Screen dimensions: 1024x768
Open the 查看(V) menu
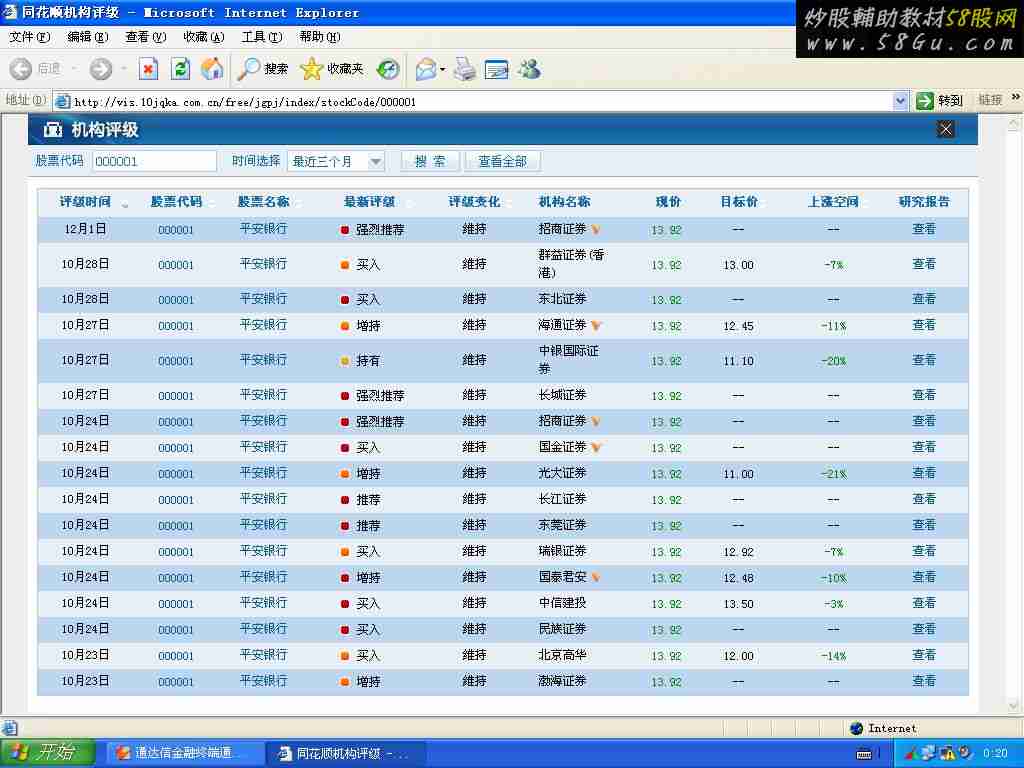click(146, 37)
